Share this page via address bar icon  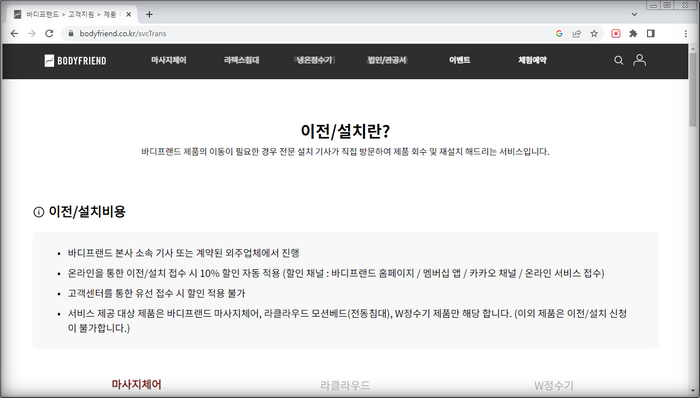click(576, 33)
